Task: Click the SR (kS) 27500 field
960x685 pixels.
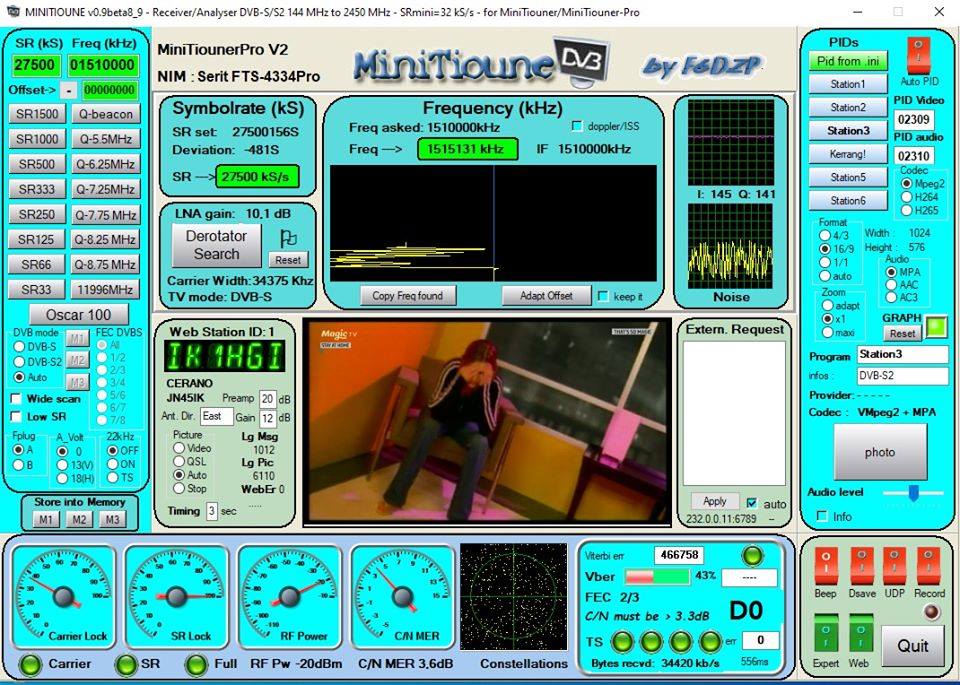Action: (36, 65)
